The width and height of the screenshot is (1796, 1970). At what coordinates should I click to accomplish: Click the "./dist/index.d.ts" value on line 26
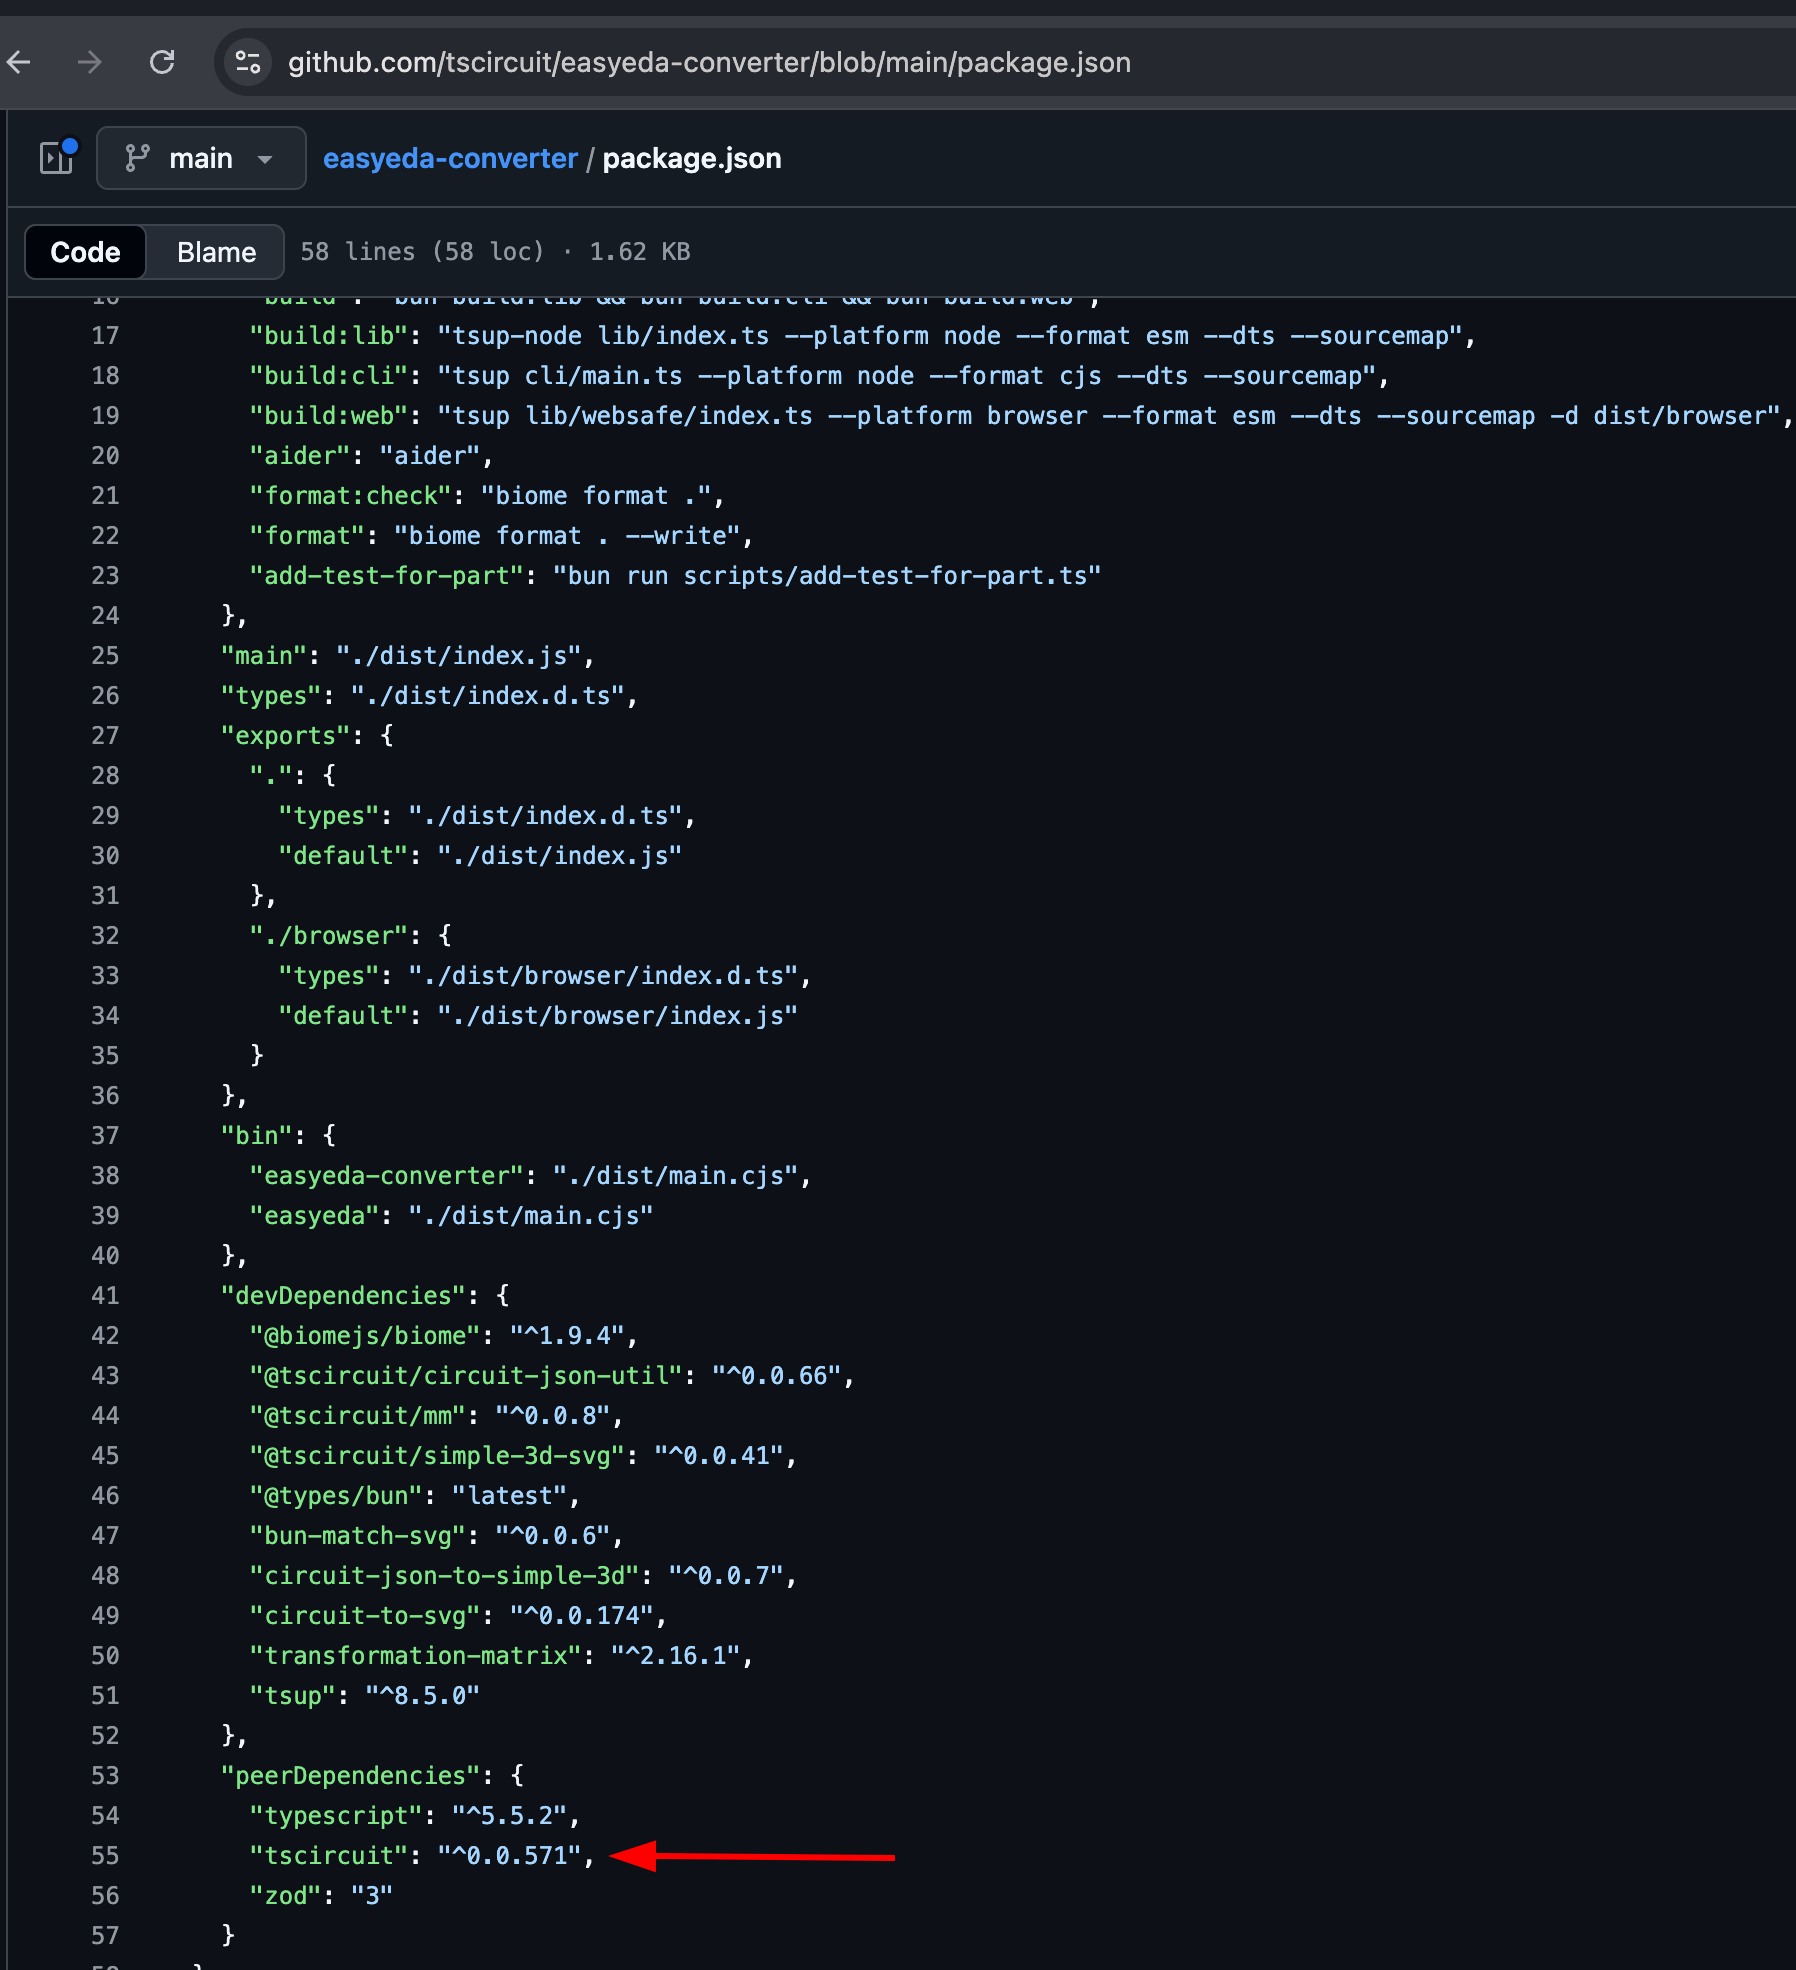pyautogui.click(x=488, y=696)
